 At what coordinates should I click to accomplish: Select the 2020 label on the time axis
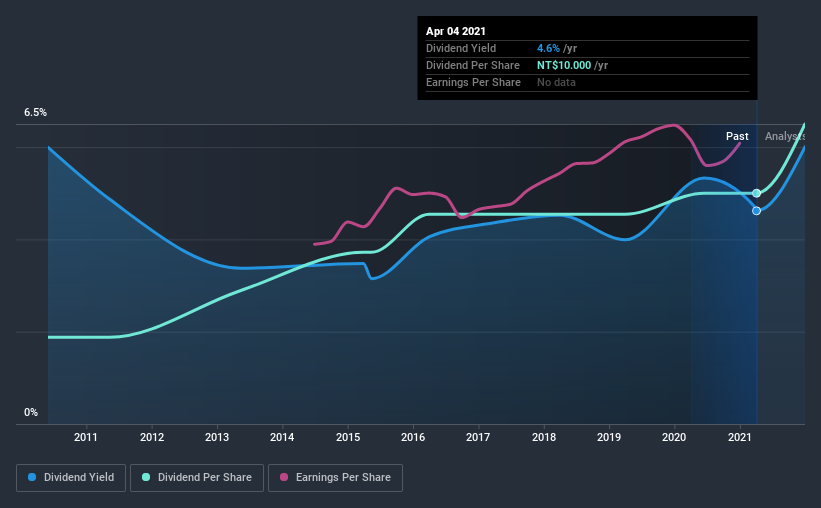[674, 437]
